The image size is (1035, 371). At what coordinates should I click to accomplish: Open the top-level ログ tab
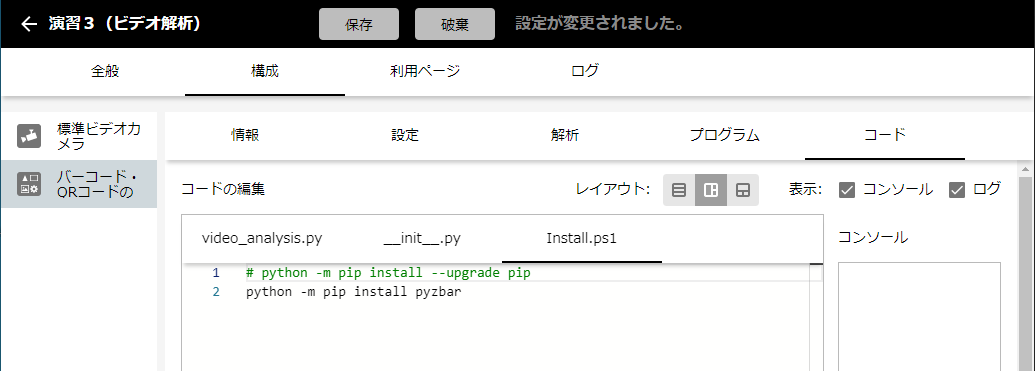(584, 71)
